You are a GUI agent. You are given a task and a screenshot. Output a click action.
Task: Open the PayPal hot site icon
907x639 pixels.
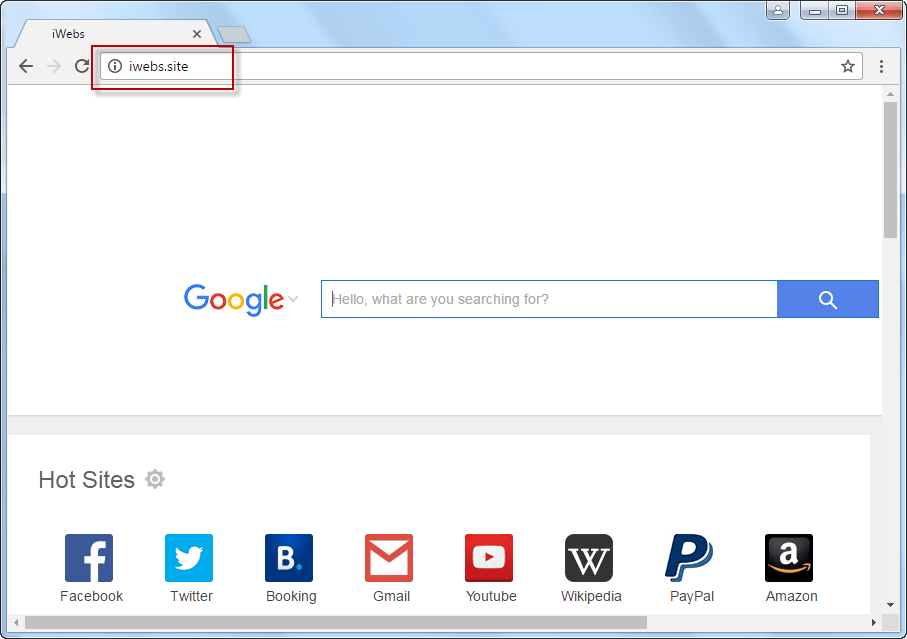(689, 557)
